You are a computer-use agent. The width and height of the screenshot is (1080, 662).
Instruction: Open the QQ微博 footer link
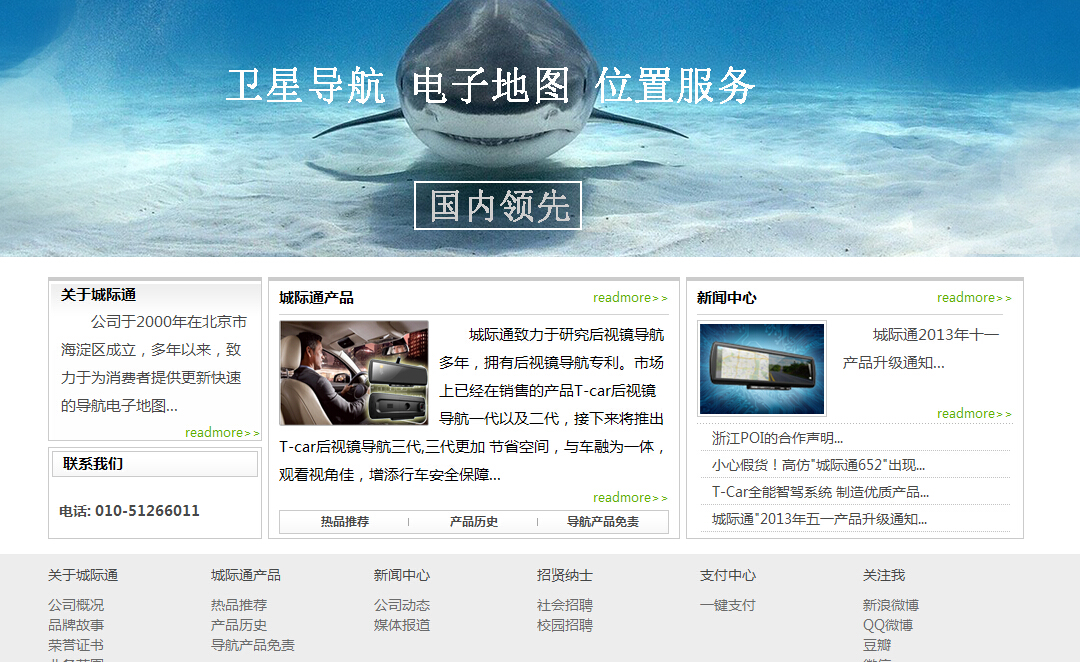point(888,625)
